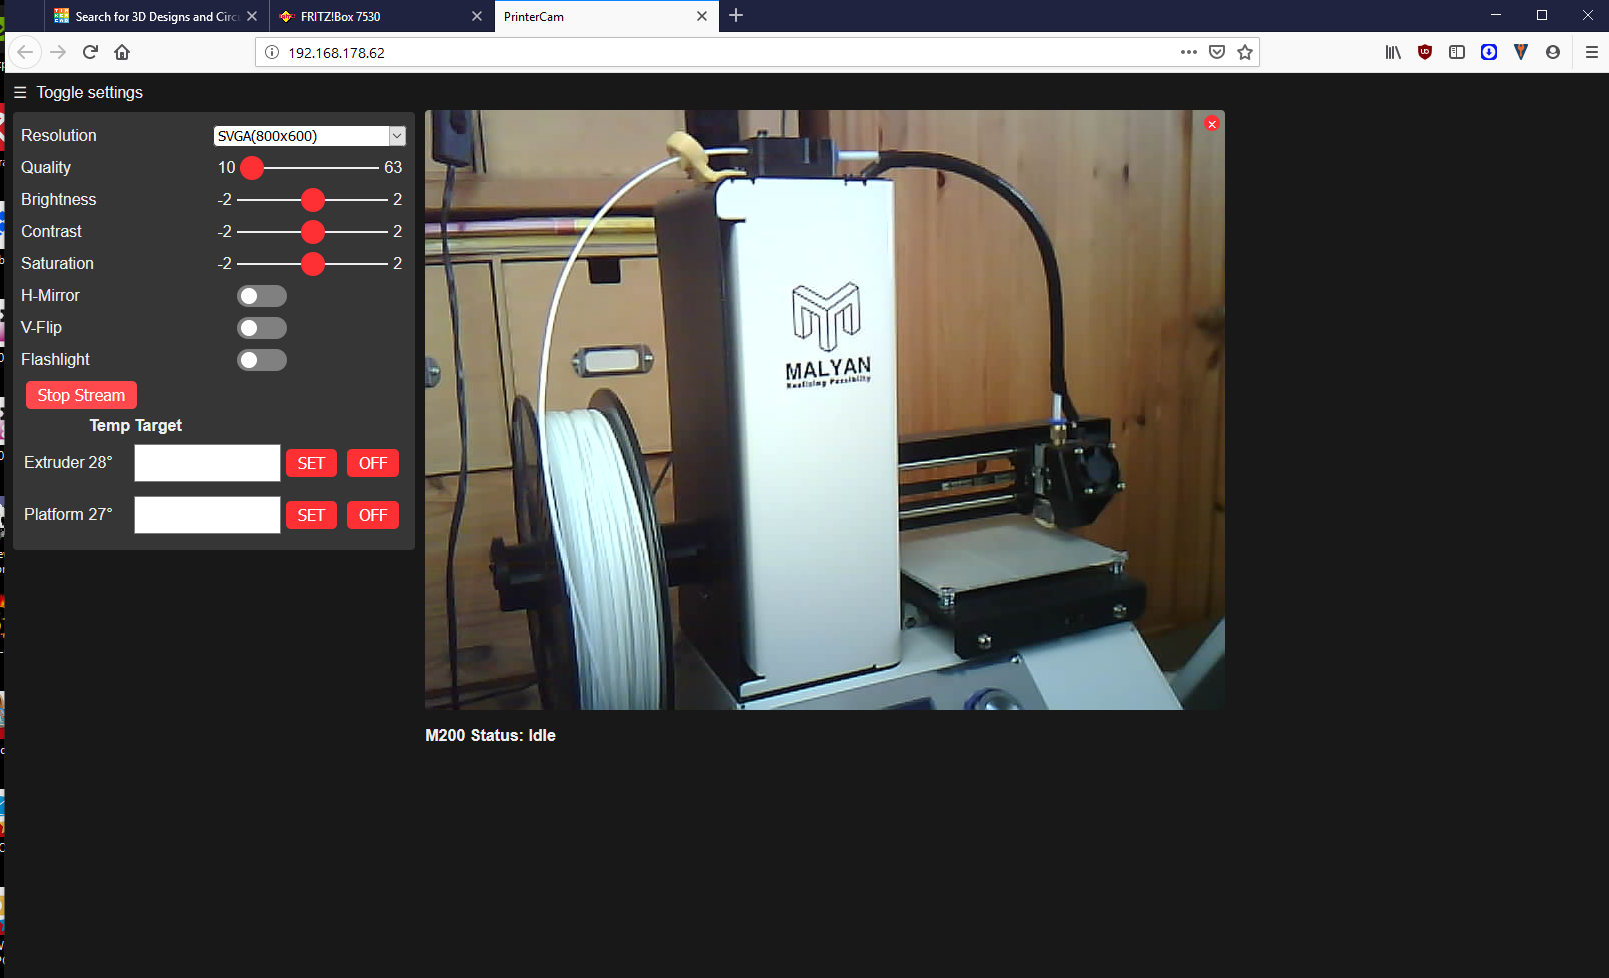
Task: Open the Firefox Library icon
Action: tap(1392, 53)
